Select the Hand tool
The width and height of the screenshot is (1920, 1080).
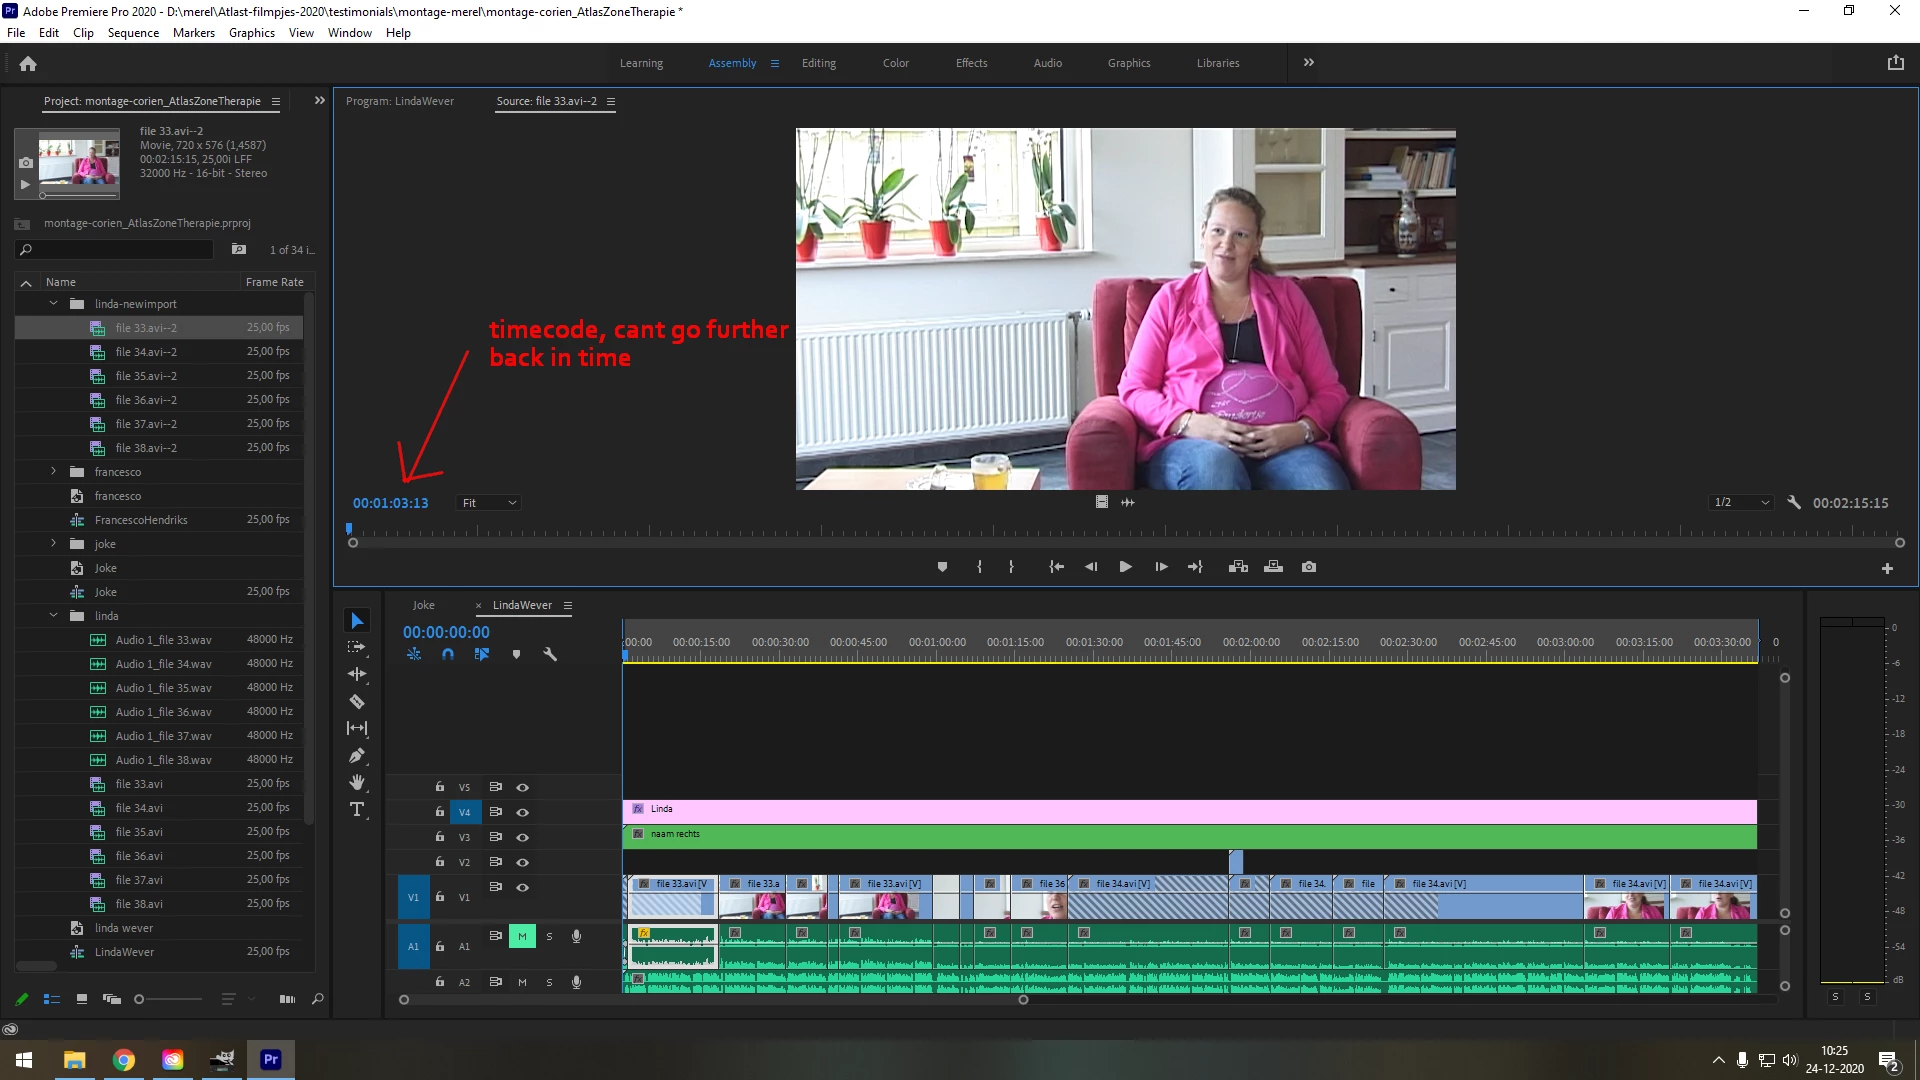point(357,783)
